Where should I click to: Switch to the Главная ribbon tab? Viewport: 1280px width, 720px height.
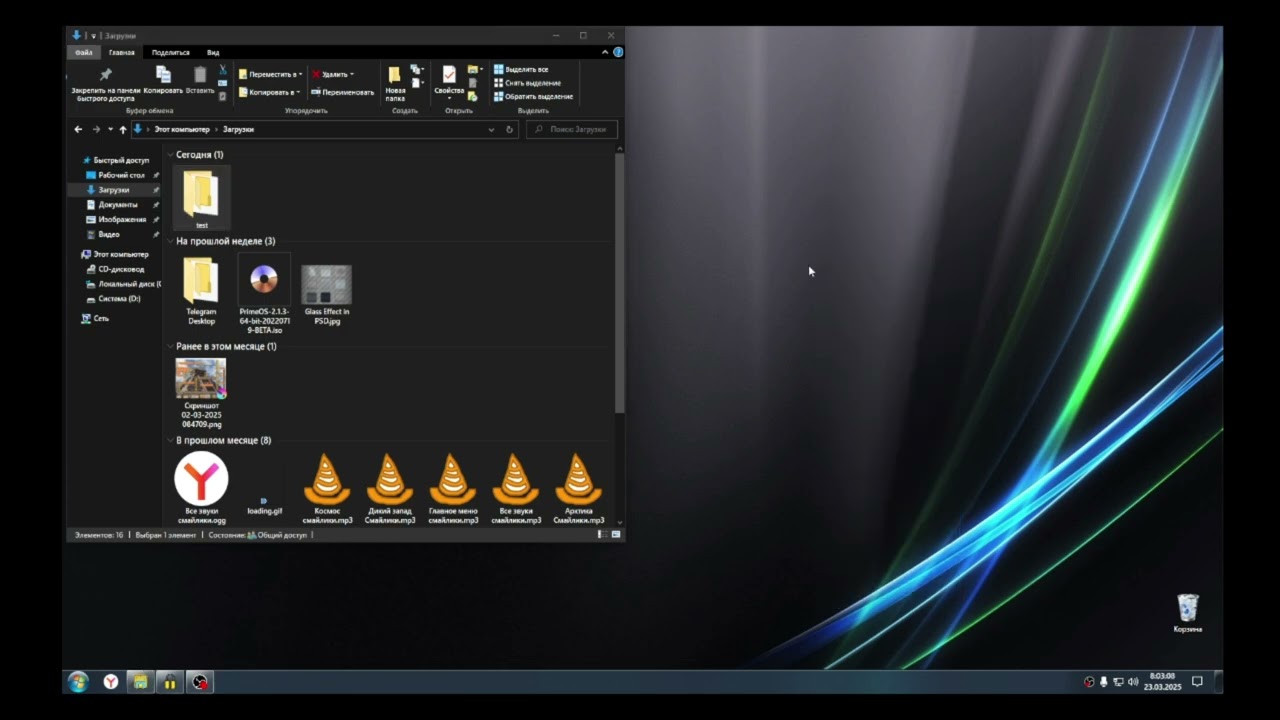[x=122, y=52]
